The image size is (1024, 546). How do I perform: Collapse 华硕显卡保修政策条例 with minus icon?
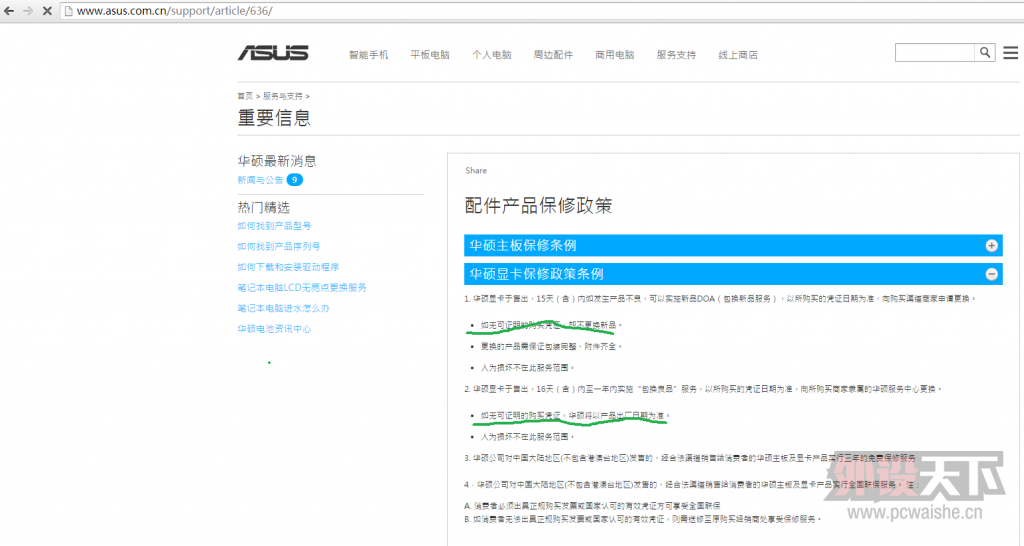(991, 274)
